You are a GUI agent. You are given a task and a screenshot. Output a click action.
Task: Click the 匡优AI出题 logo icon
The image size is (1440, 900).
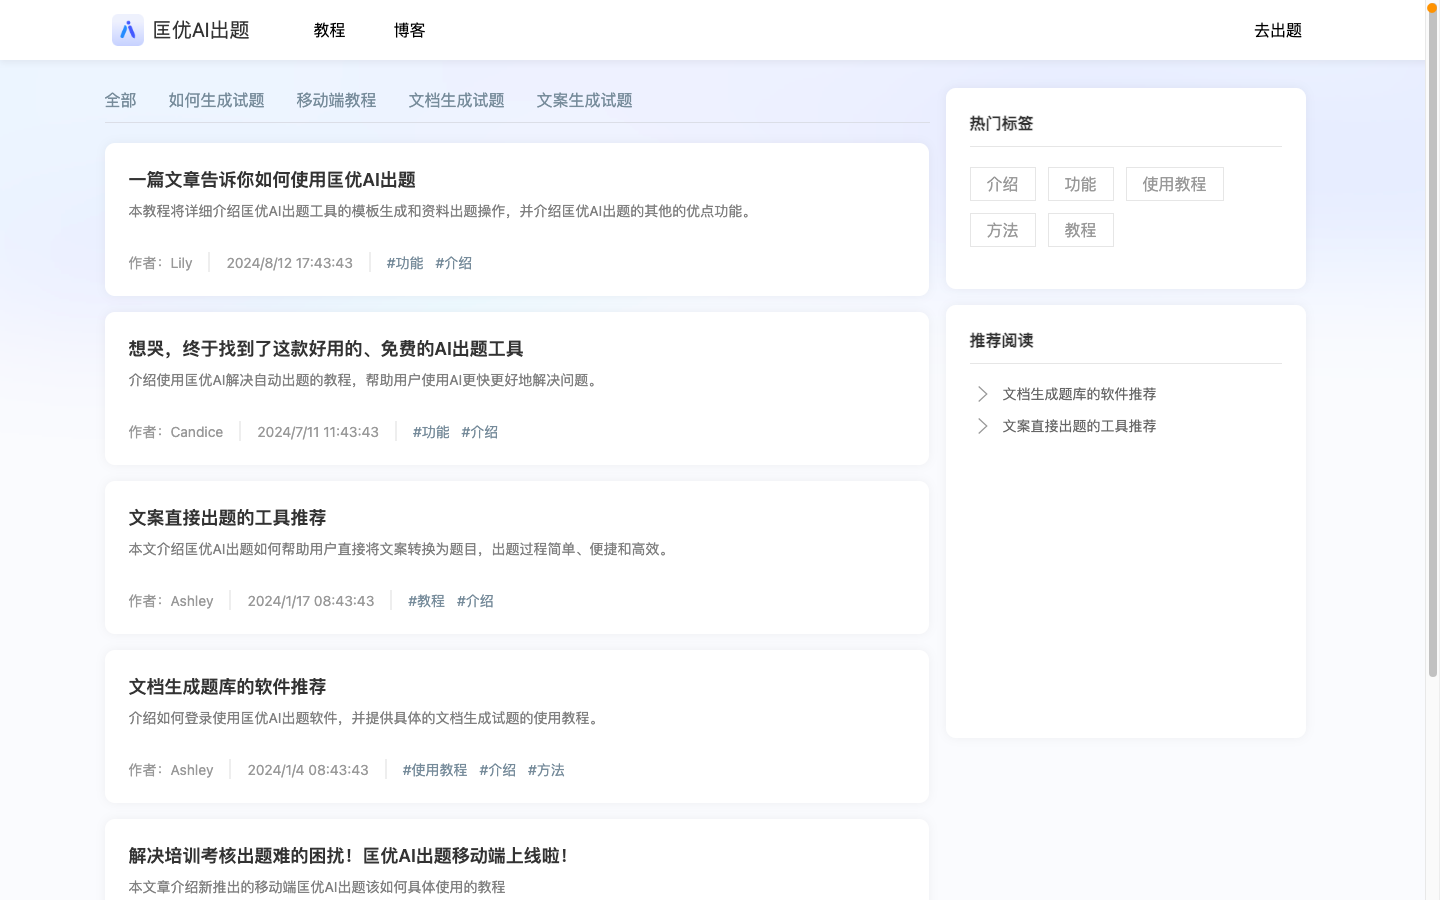point(127,30)
